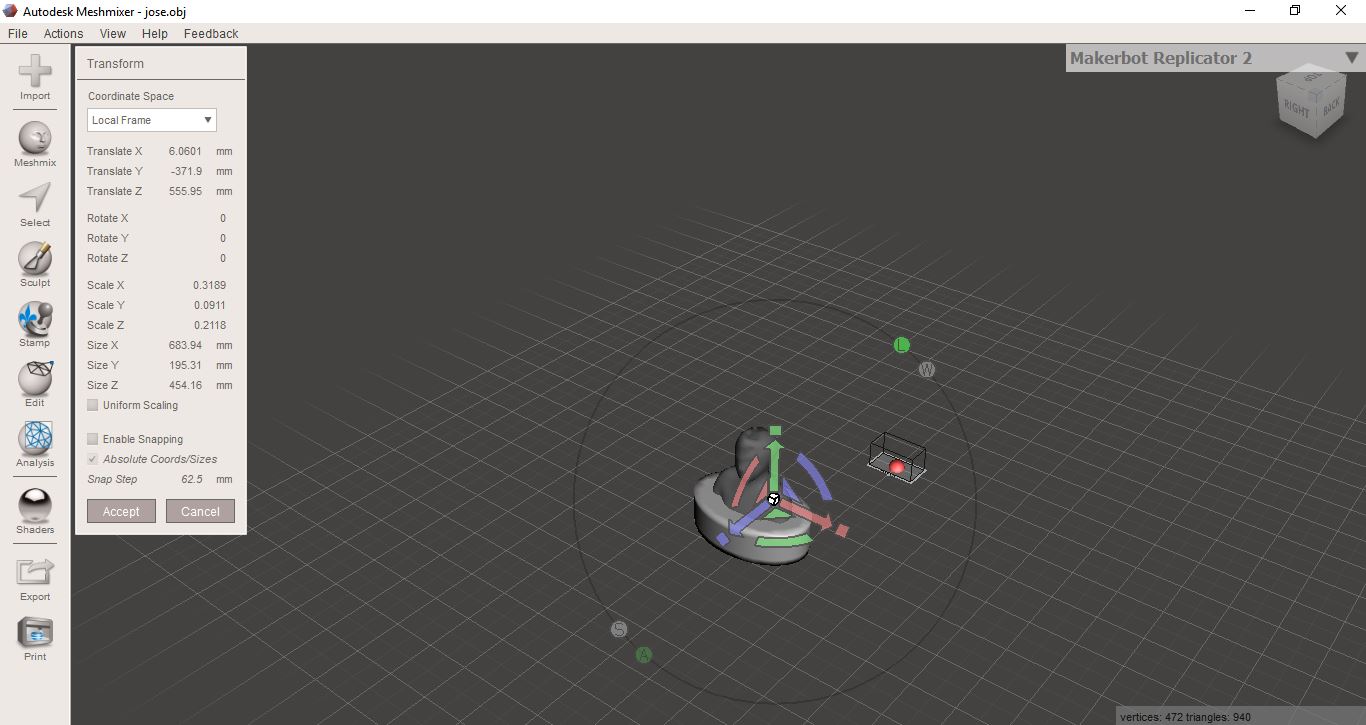This screenshot has width=1366, height=725.
Task: Open the View menu
Action: click(x=113, y=33)
